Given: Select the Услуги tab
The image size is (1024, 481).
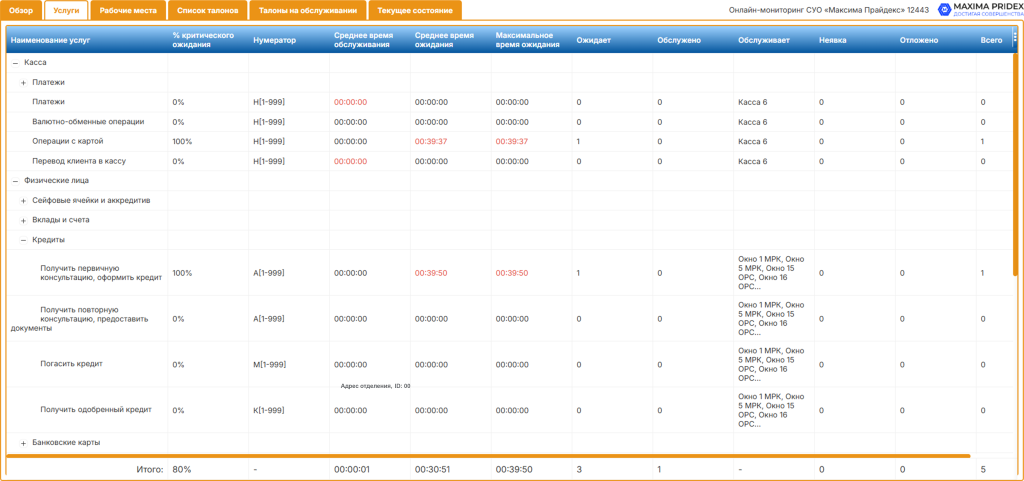Looking at the screenshot, I should pos(66,10).
